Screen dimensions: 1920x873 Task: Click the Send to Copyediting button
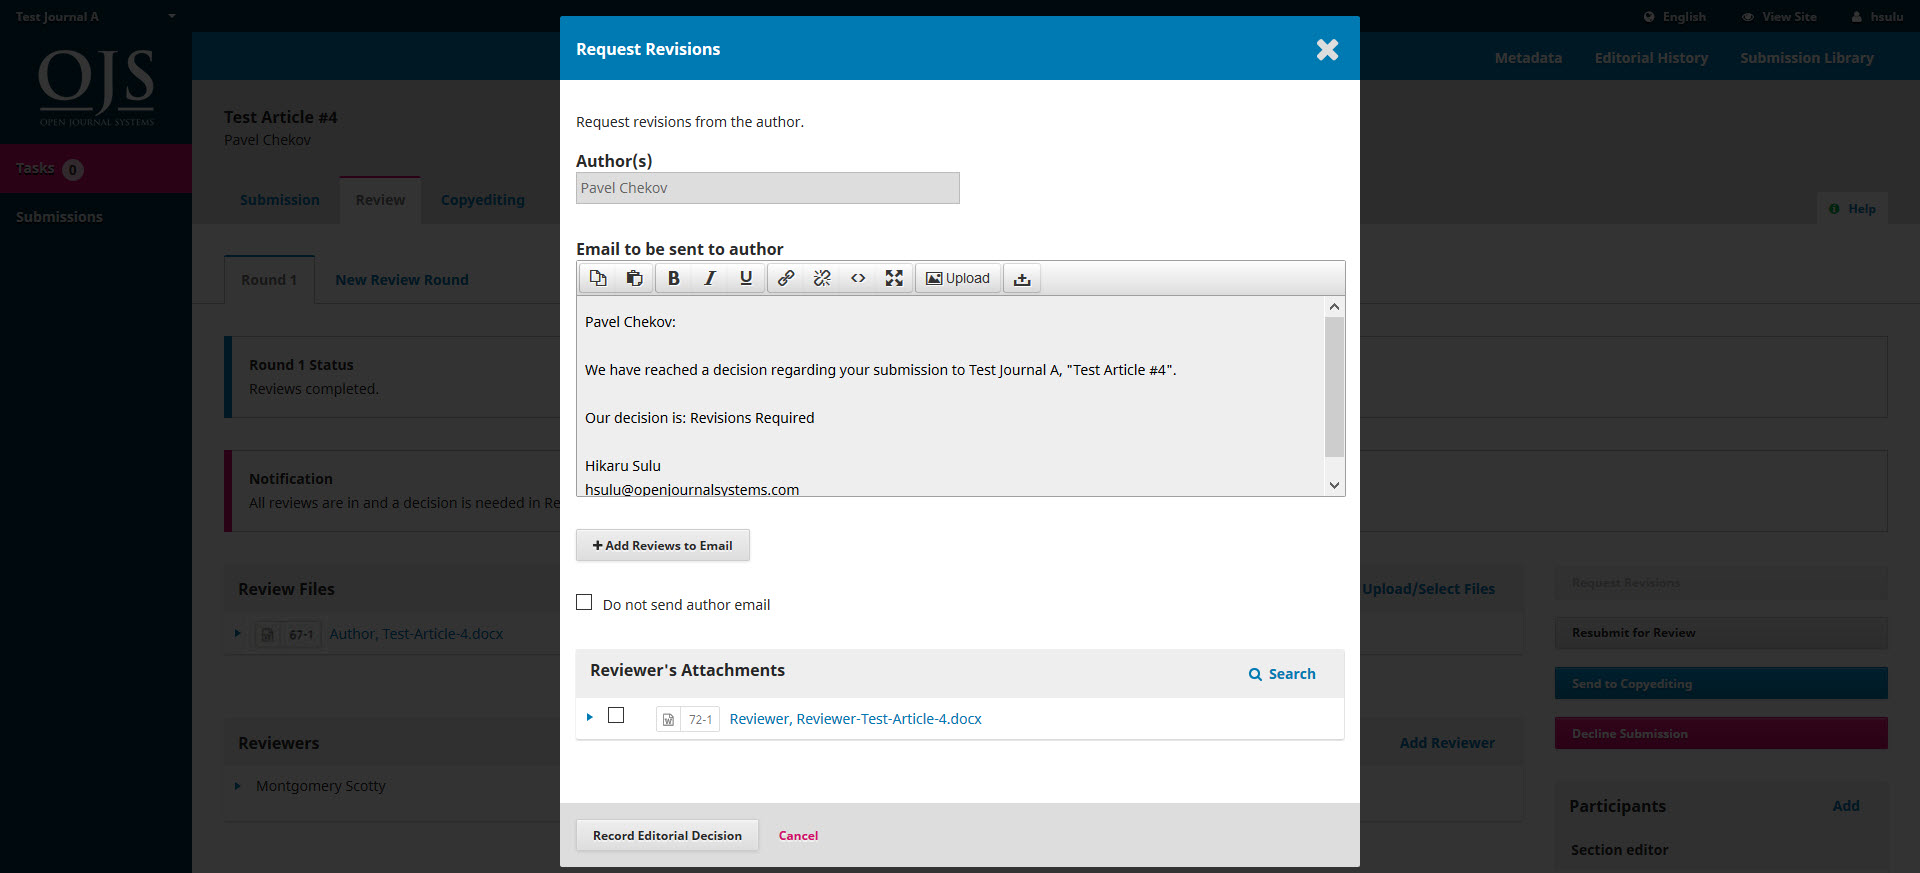coord(1721,684)
